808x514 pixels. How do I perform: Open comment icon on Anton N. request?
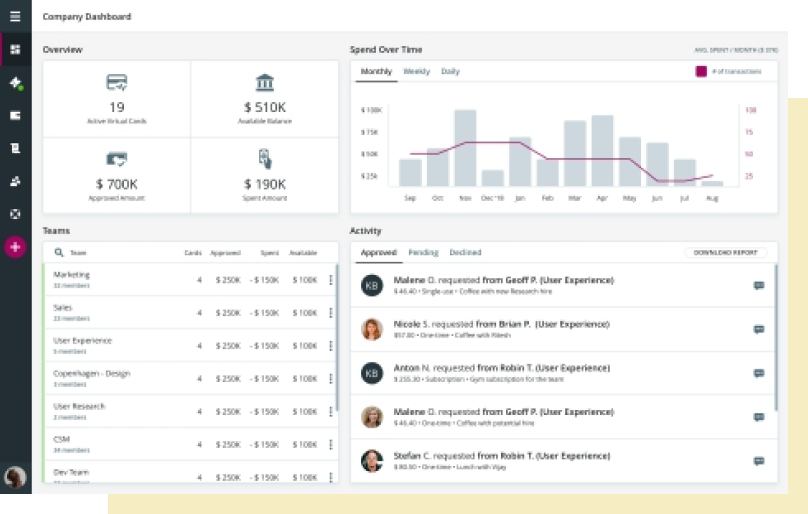(759, 373)
